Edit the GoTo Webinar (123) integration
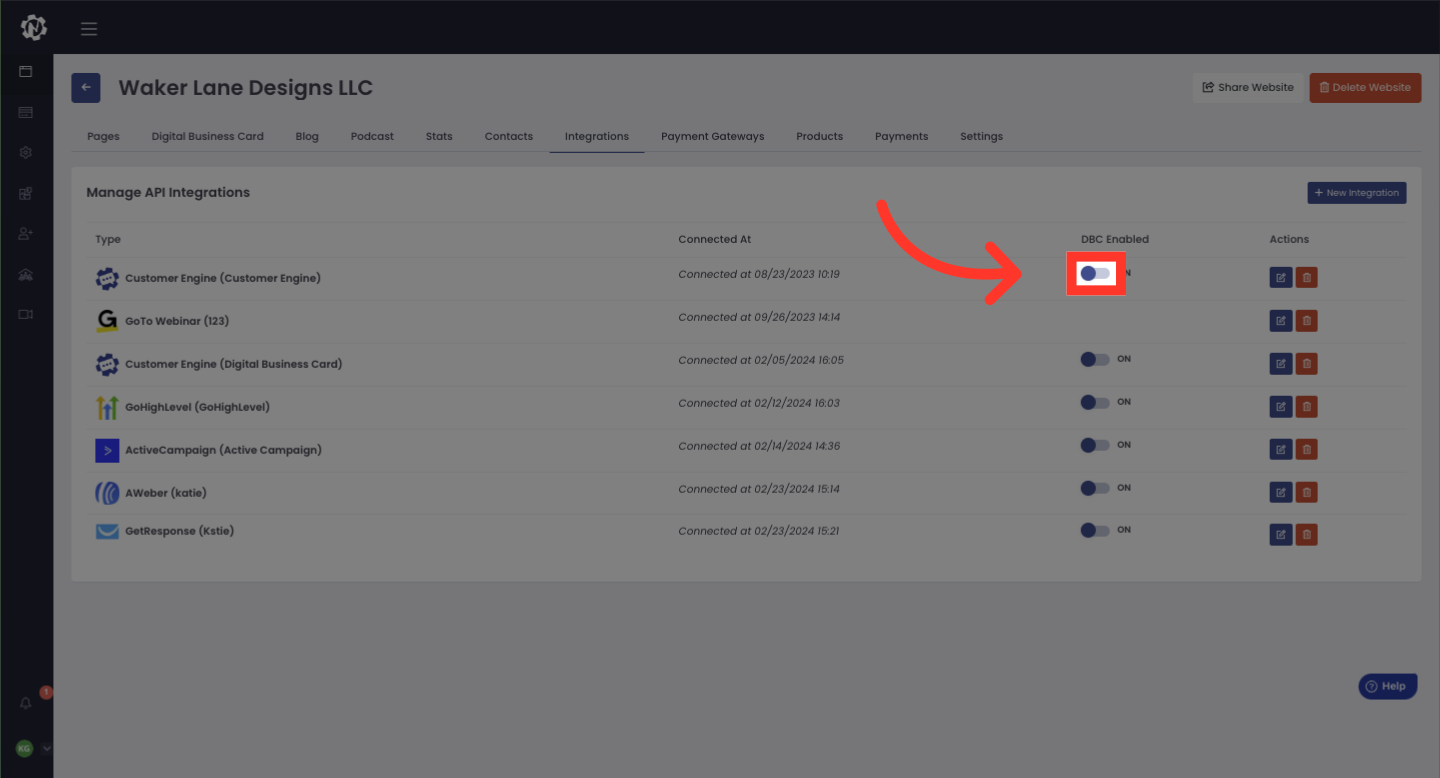This screenshot has width=1440, height=778. 1281,321
